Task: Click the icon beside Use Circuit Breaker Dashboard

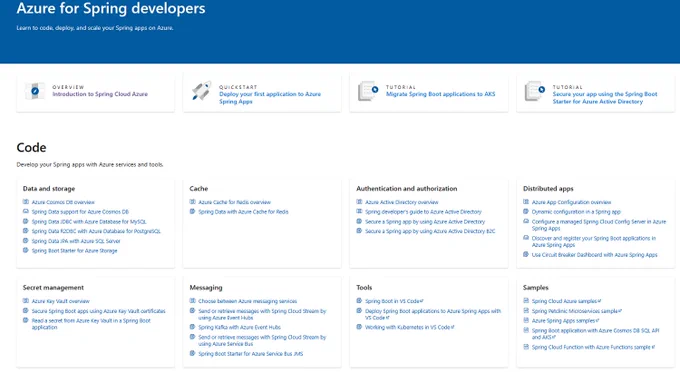Action: (x=526, y=255)
